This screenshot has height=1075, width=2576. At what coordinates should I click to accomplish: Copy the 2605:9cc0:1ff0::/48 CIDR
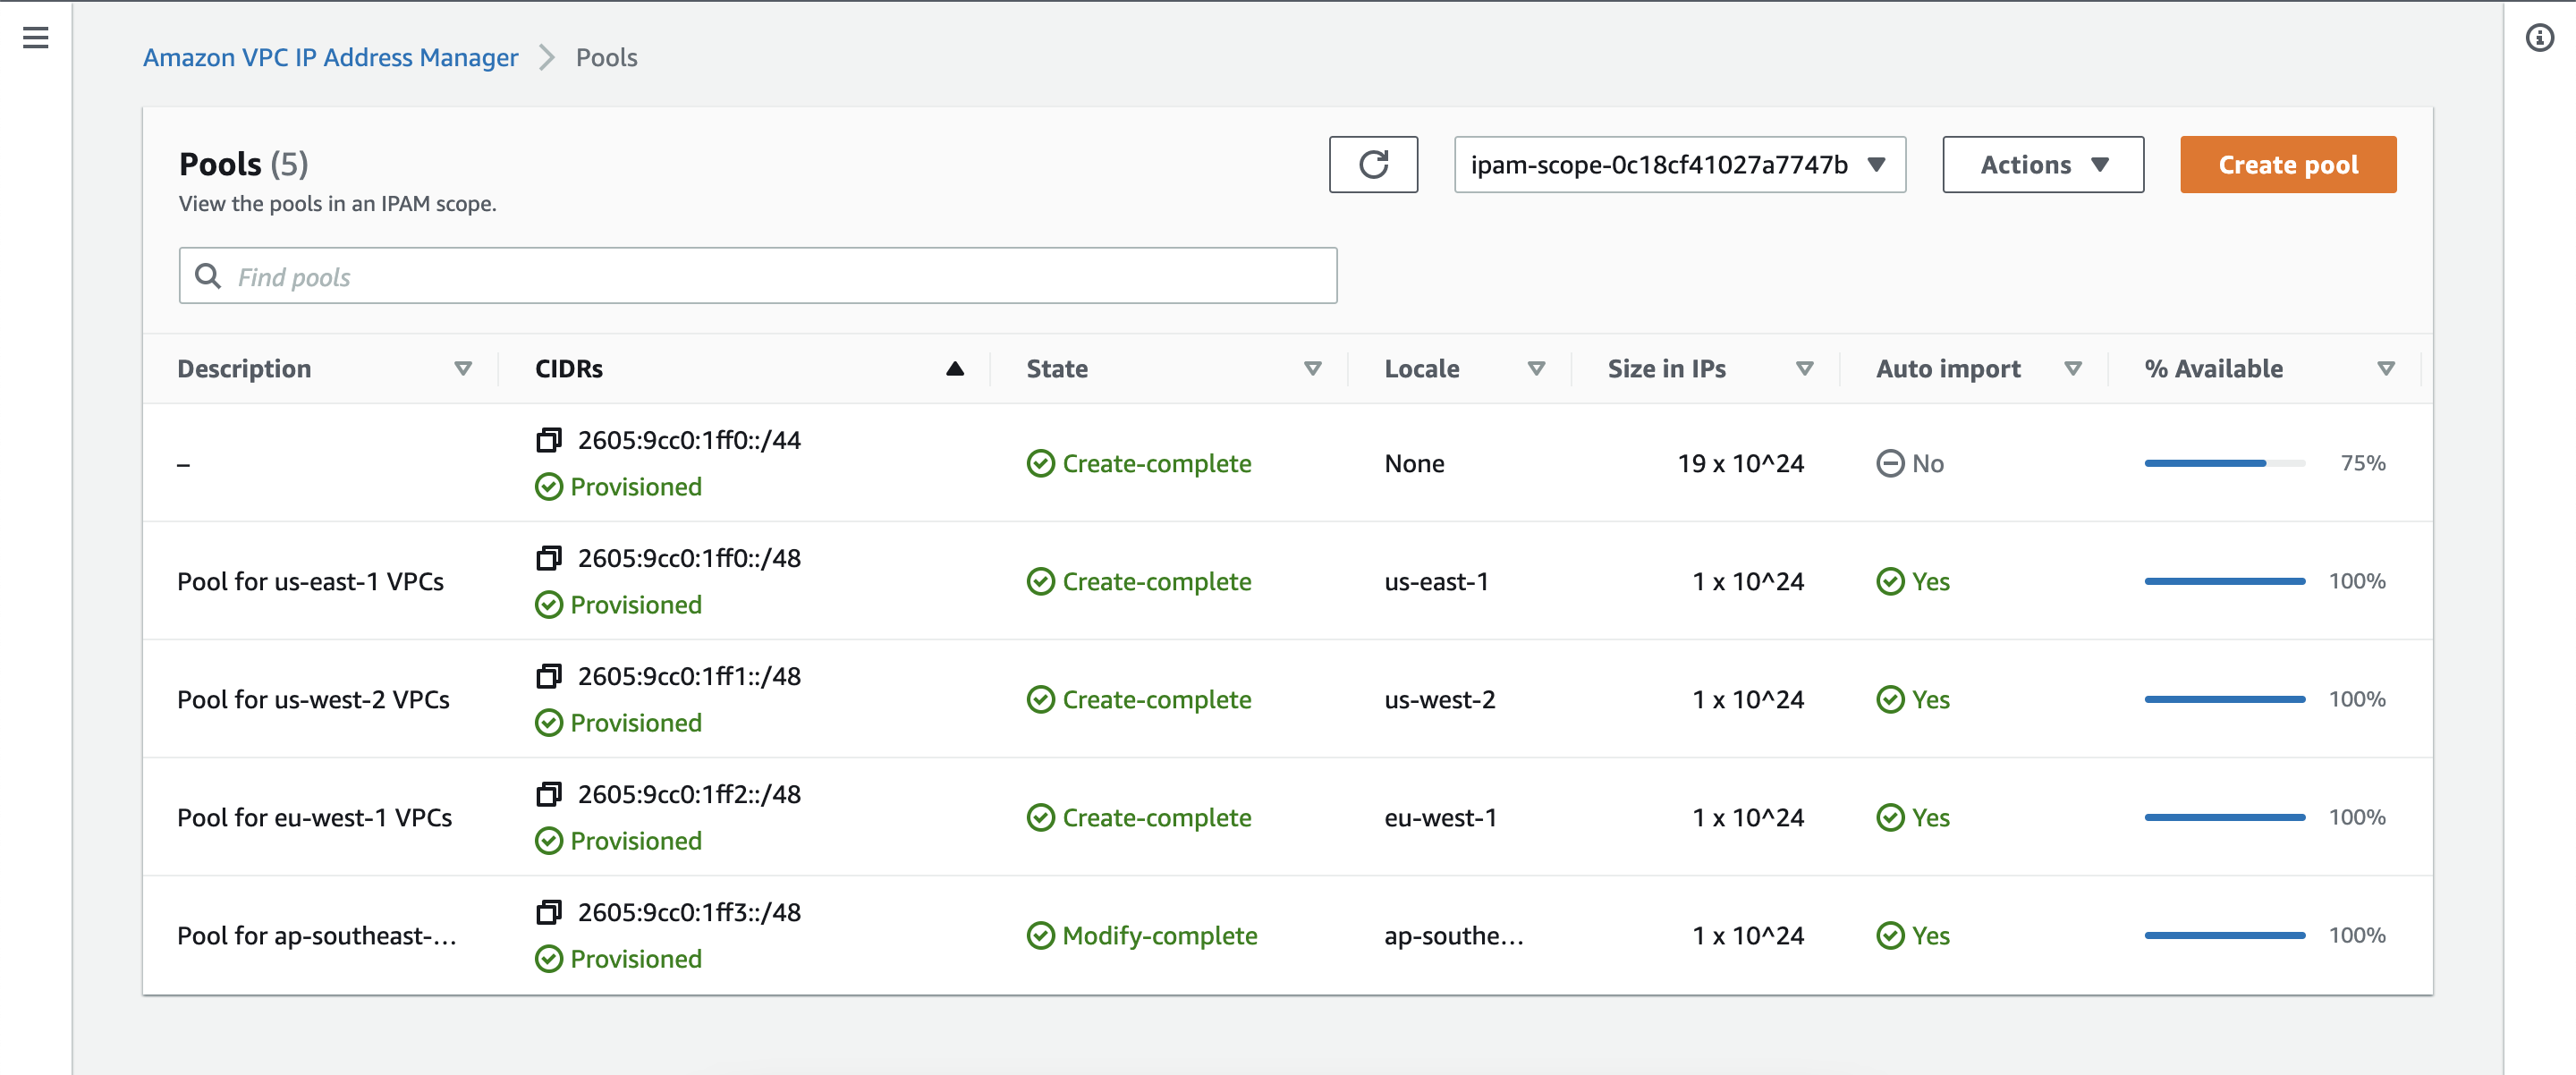coord(548,558)
